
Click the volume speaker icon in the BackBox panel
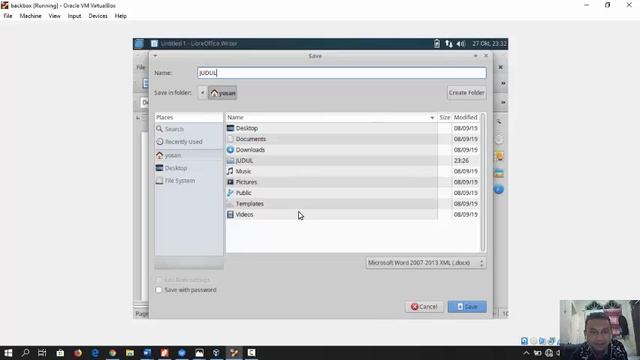coord(461,44)
